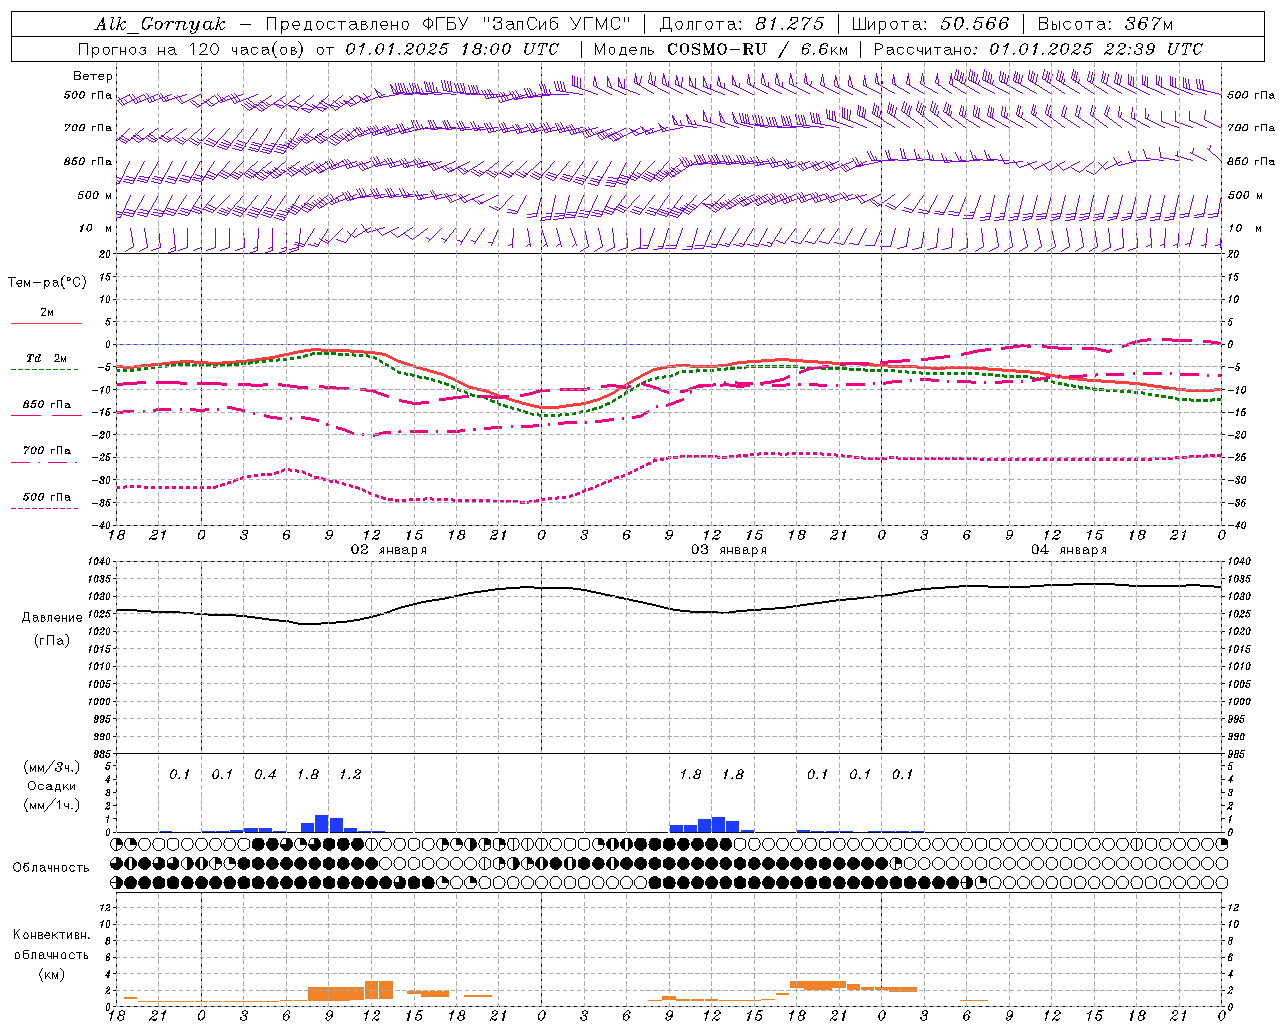
Task: Click the 'Облачность' cloud cover label
Action: [x=51, y=868]
